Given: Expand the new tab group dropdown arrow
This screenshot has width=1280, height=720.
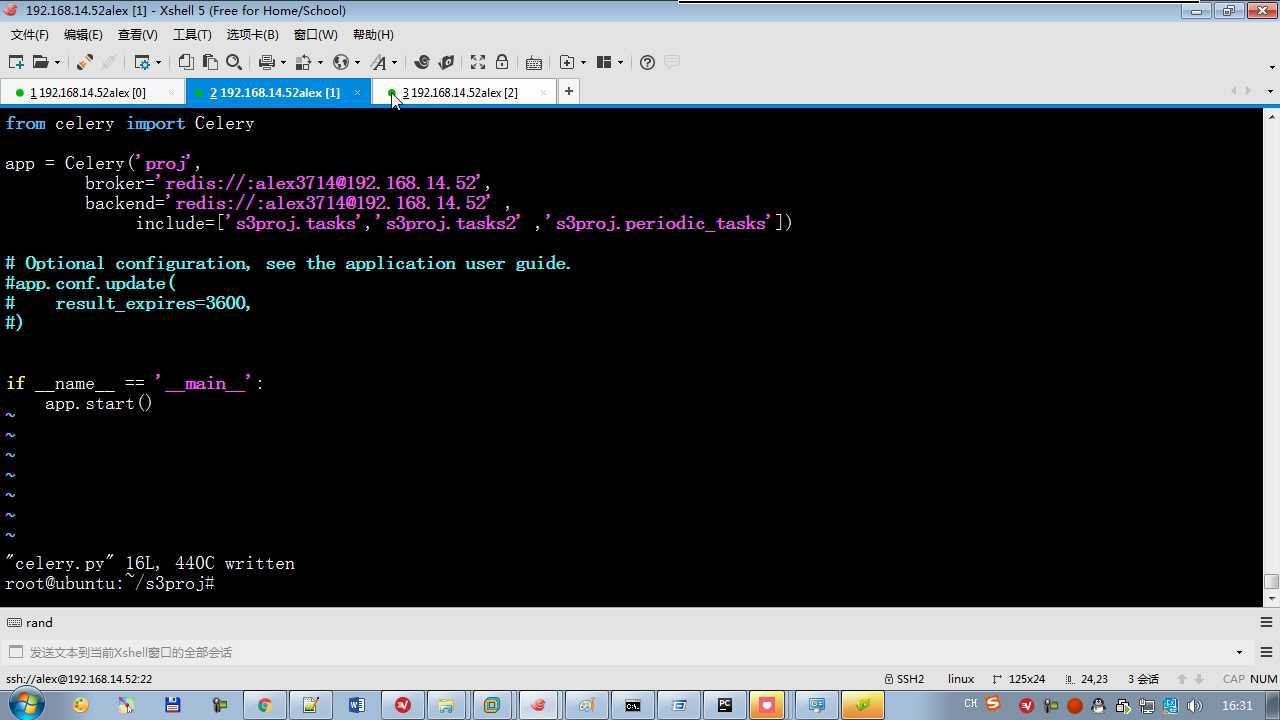Looking at the screenshot, I should pos(583,62).
